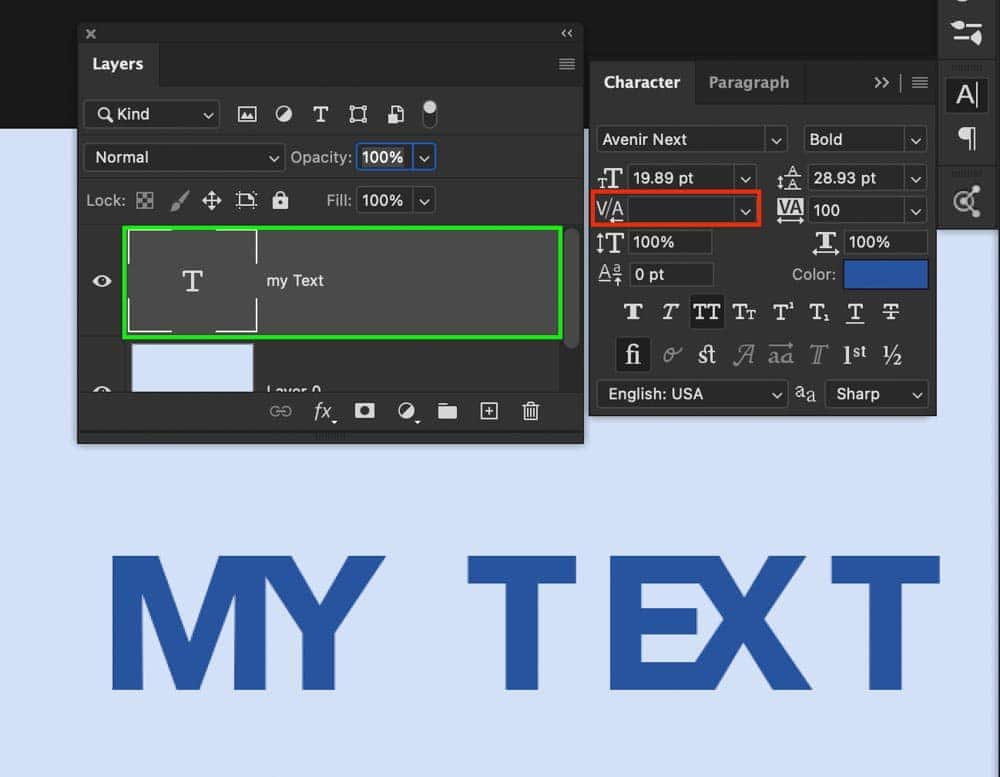Open the Layers panel menu
This screenshot has height=777, width=1000.
[566, 64]
